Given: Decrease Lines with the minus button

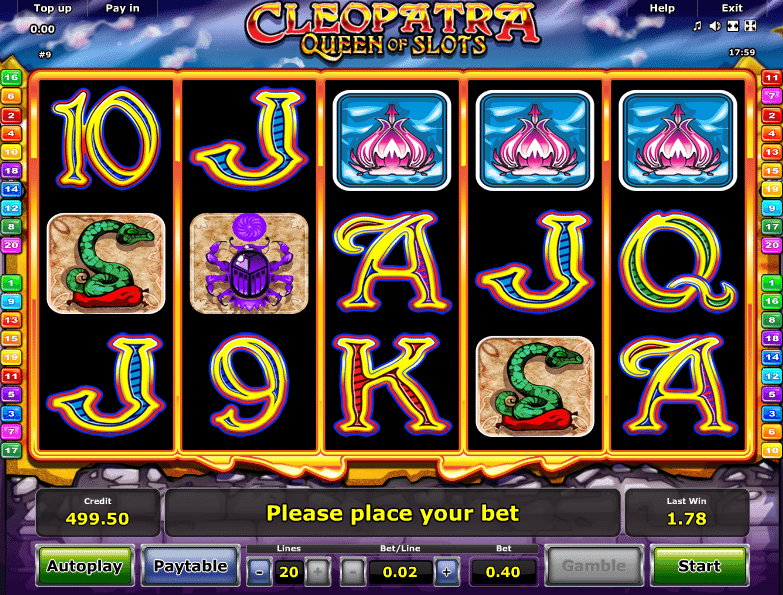Looking at the screenshot, I should (259, 572).
